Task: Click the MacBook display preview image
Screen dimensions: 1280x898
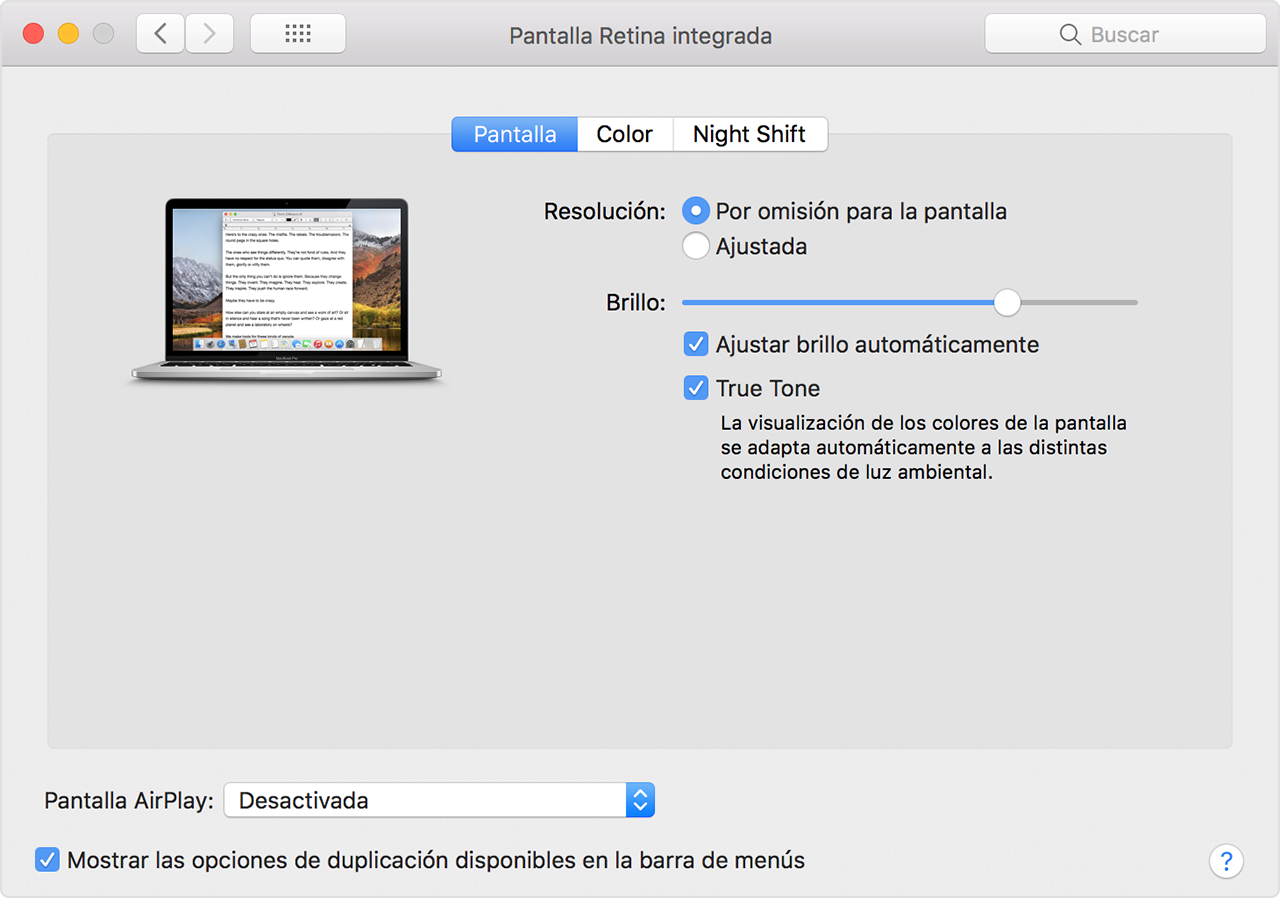Action: [287, 290]
